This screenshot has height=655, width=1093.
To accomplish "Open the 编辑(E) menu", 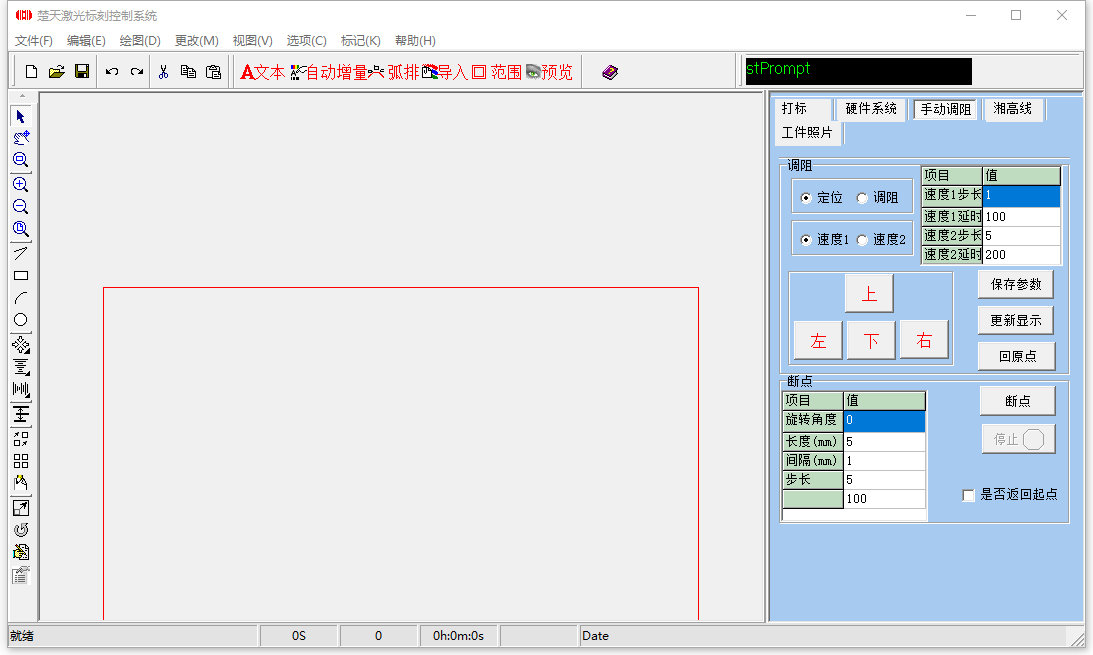I will point(86,40).
